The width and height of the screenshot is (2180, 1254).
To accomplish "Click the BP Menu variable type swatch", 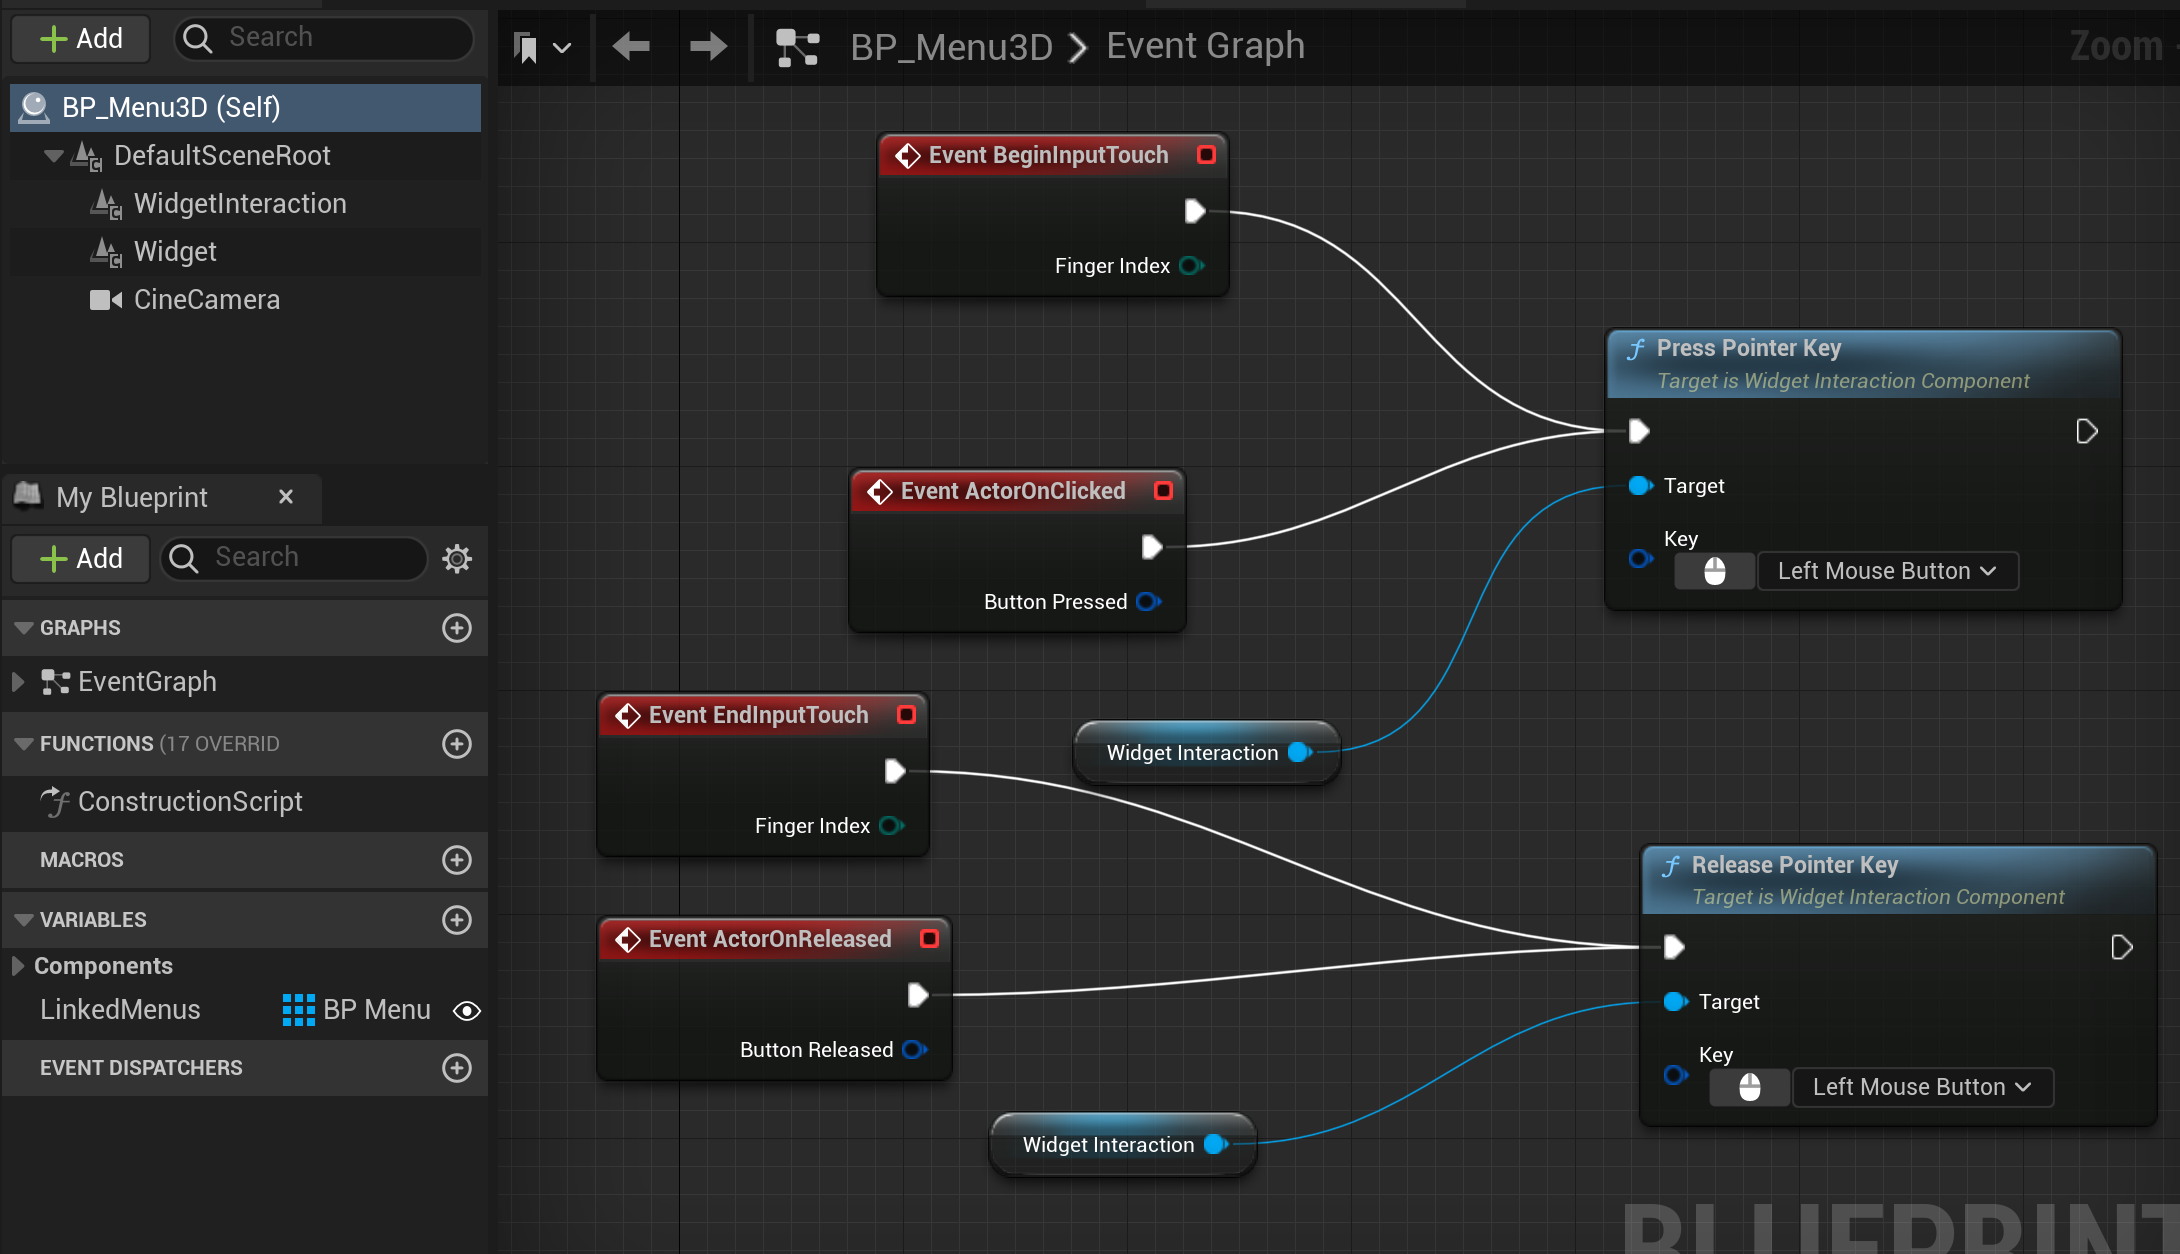I will coord(298,1010).
